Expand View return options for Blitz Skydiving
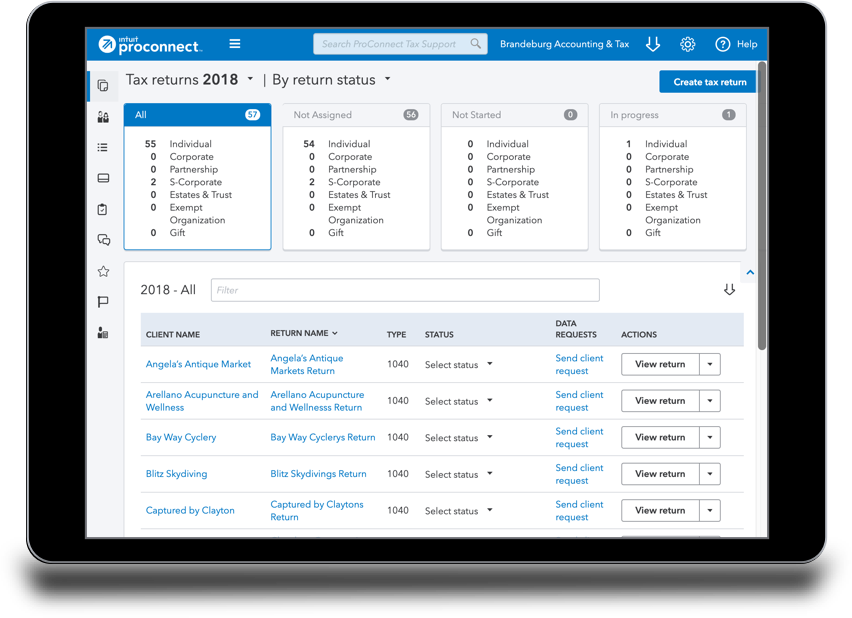The width and height of the screenshot is (852, 618). [x=710, y=474]
